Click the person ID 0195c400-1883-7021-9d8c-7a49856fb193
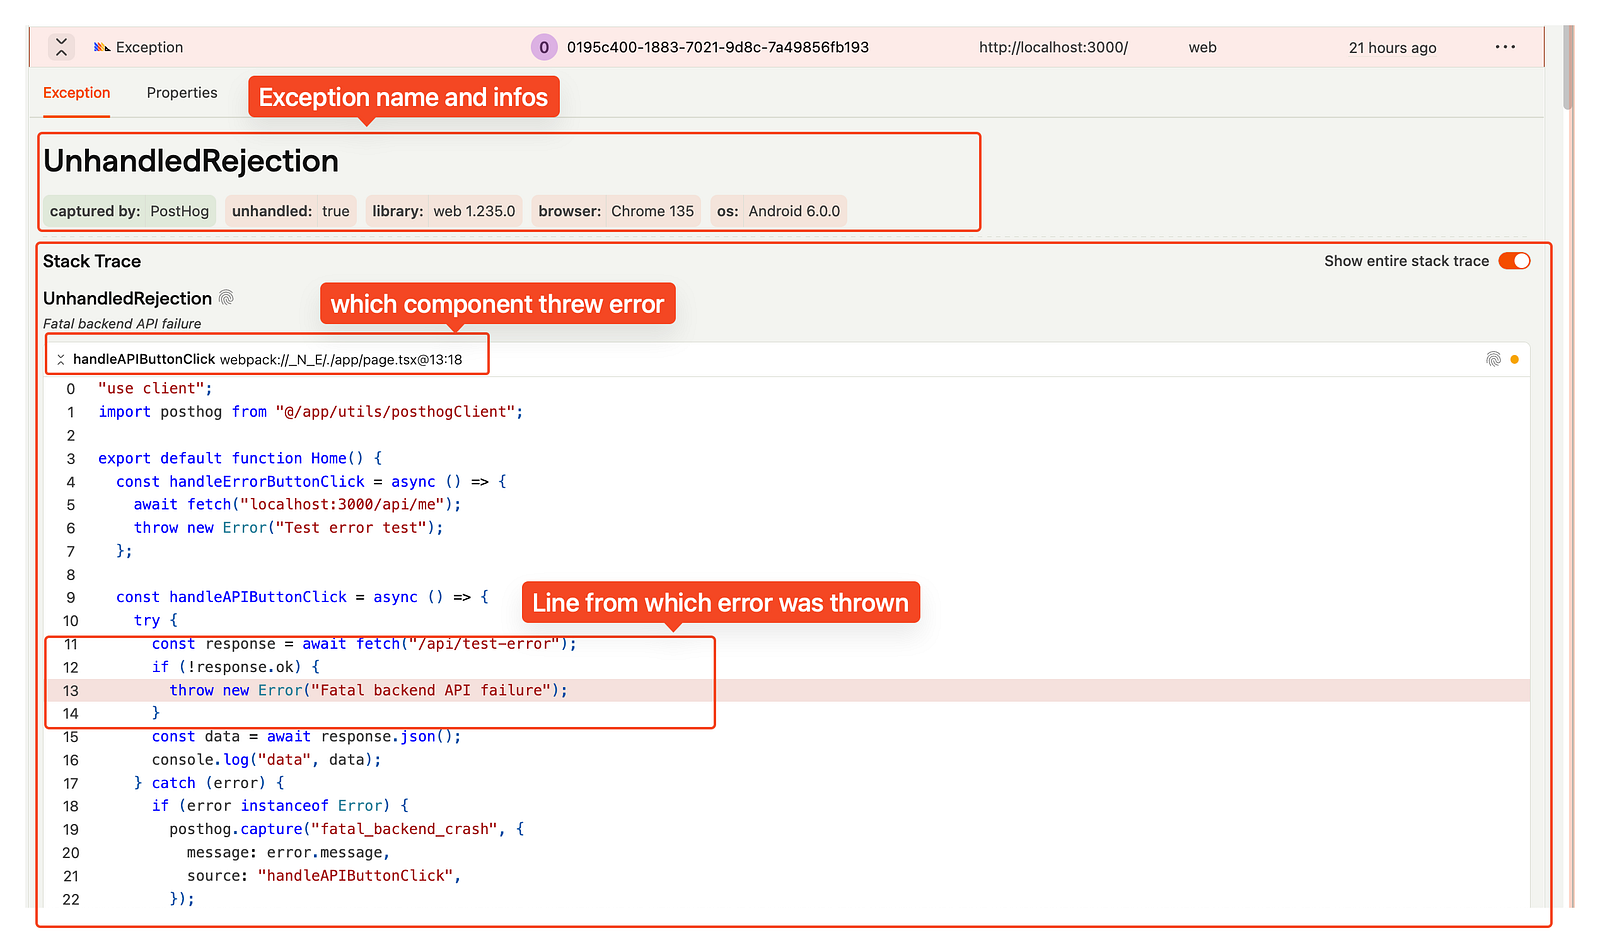Image resolution: width=1600 pixels, height=952 pixels. coord(718,47)
